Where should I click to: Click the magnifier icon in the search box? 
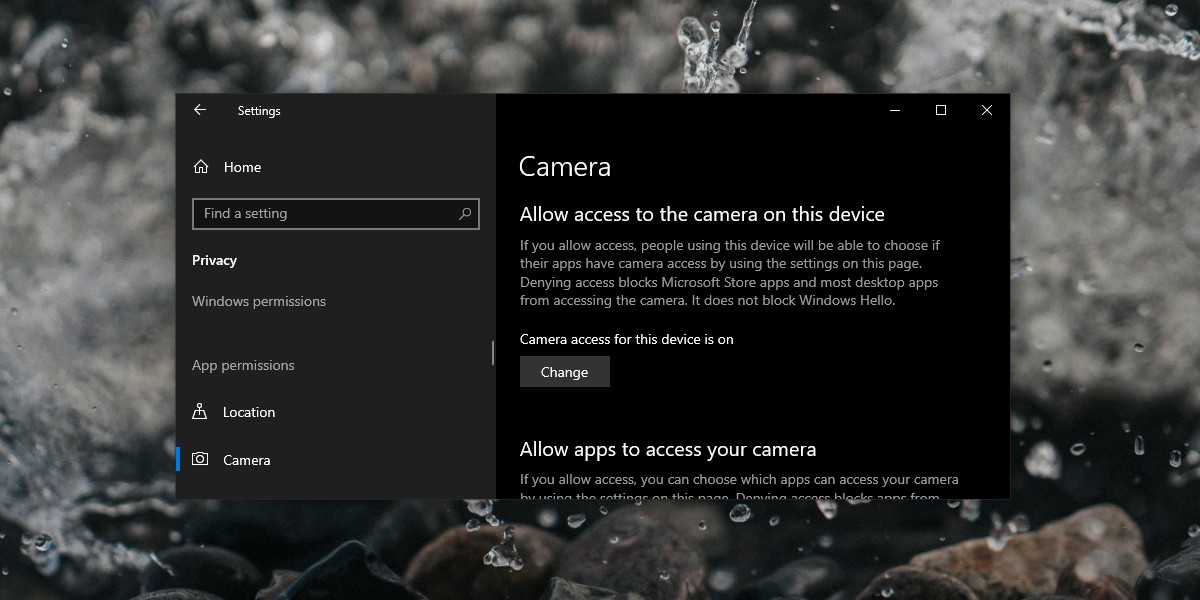464,213
